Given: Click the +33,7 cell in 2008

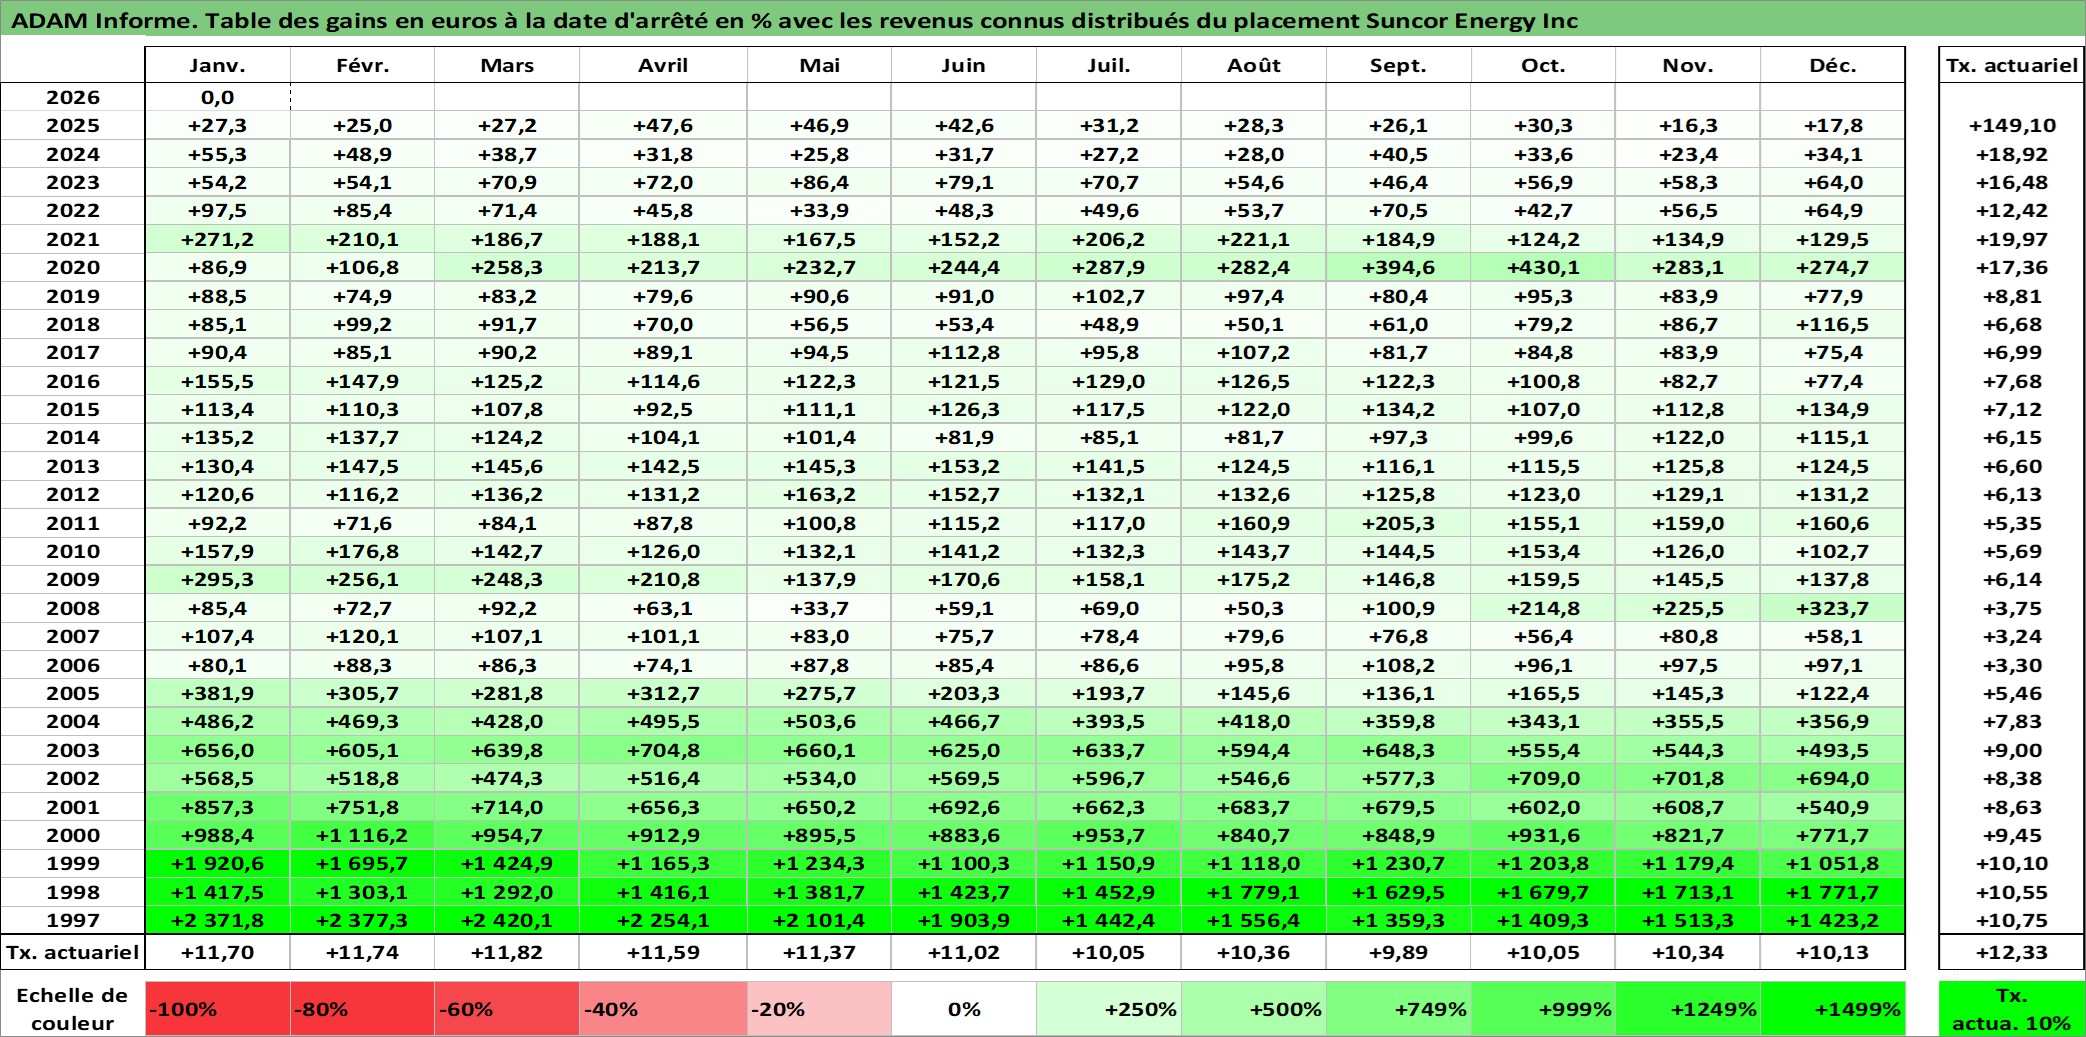Looking at the screenshot, I should click(x=819, y=608).
